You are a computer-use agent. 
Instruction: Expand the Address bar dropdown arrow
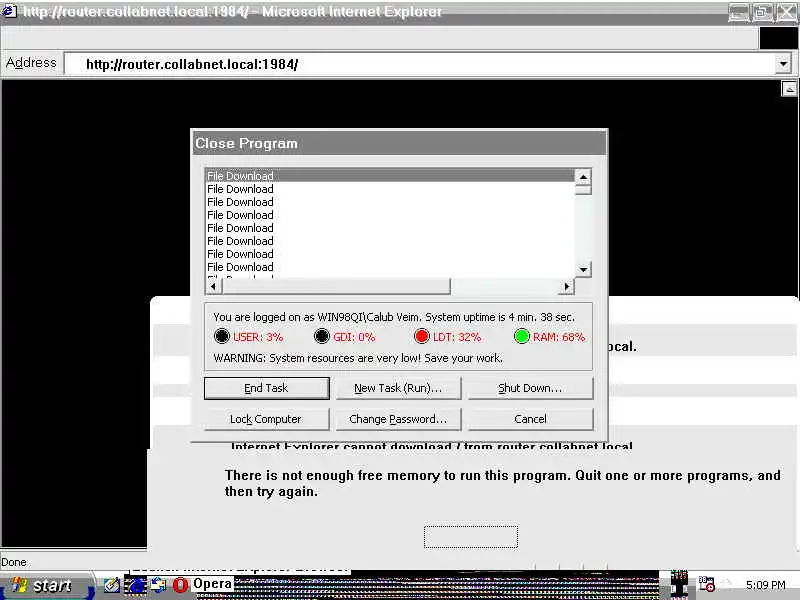(783, 64)
